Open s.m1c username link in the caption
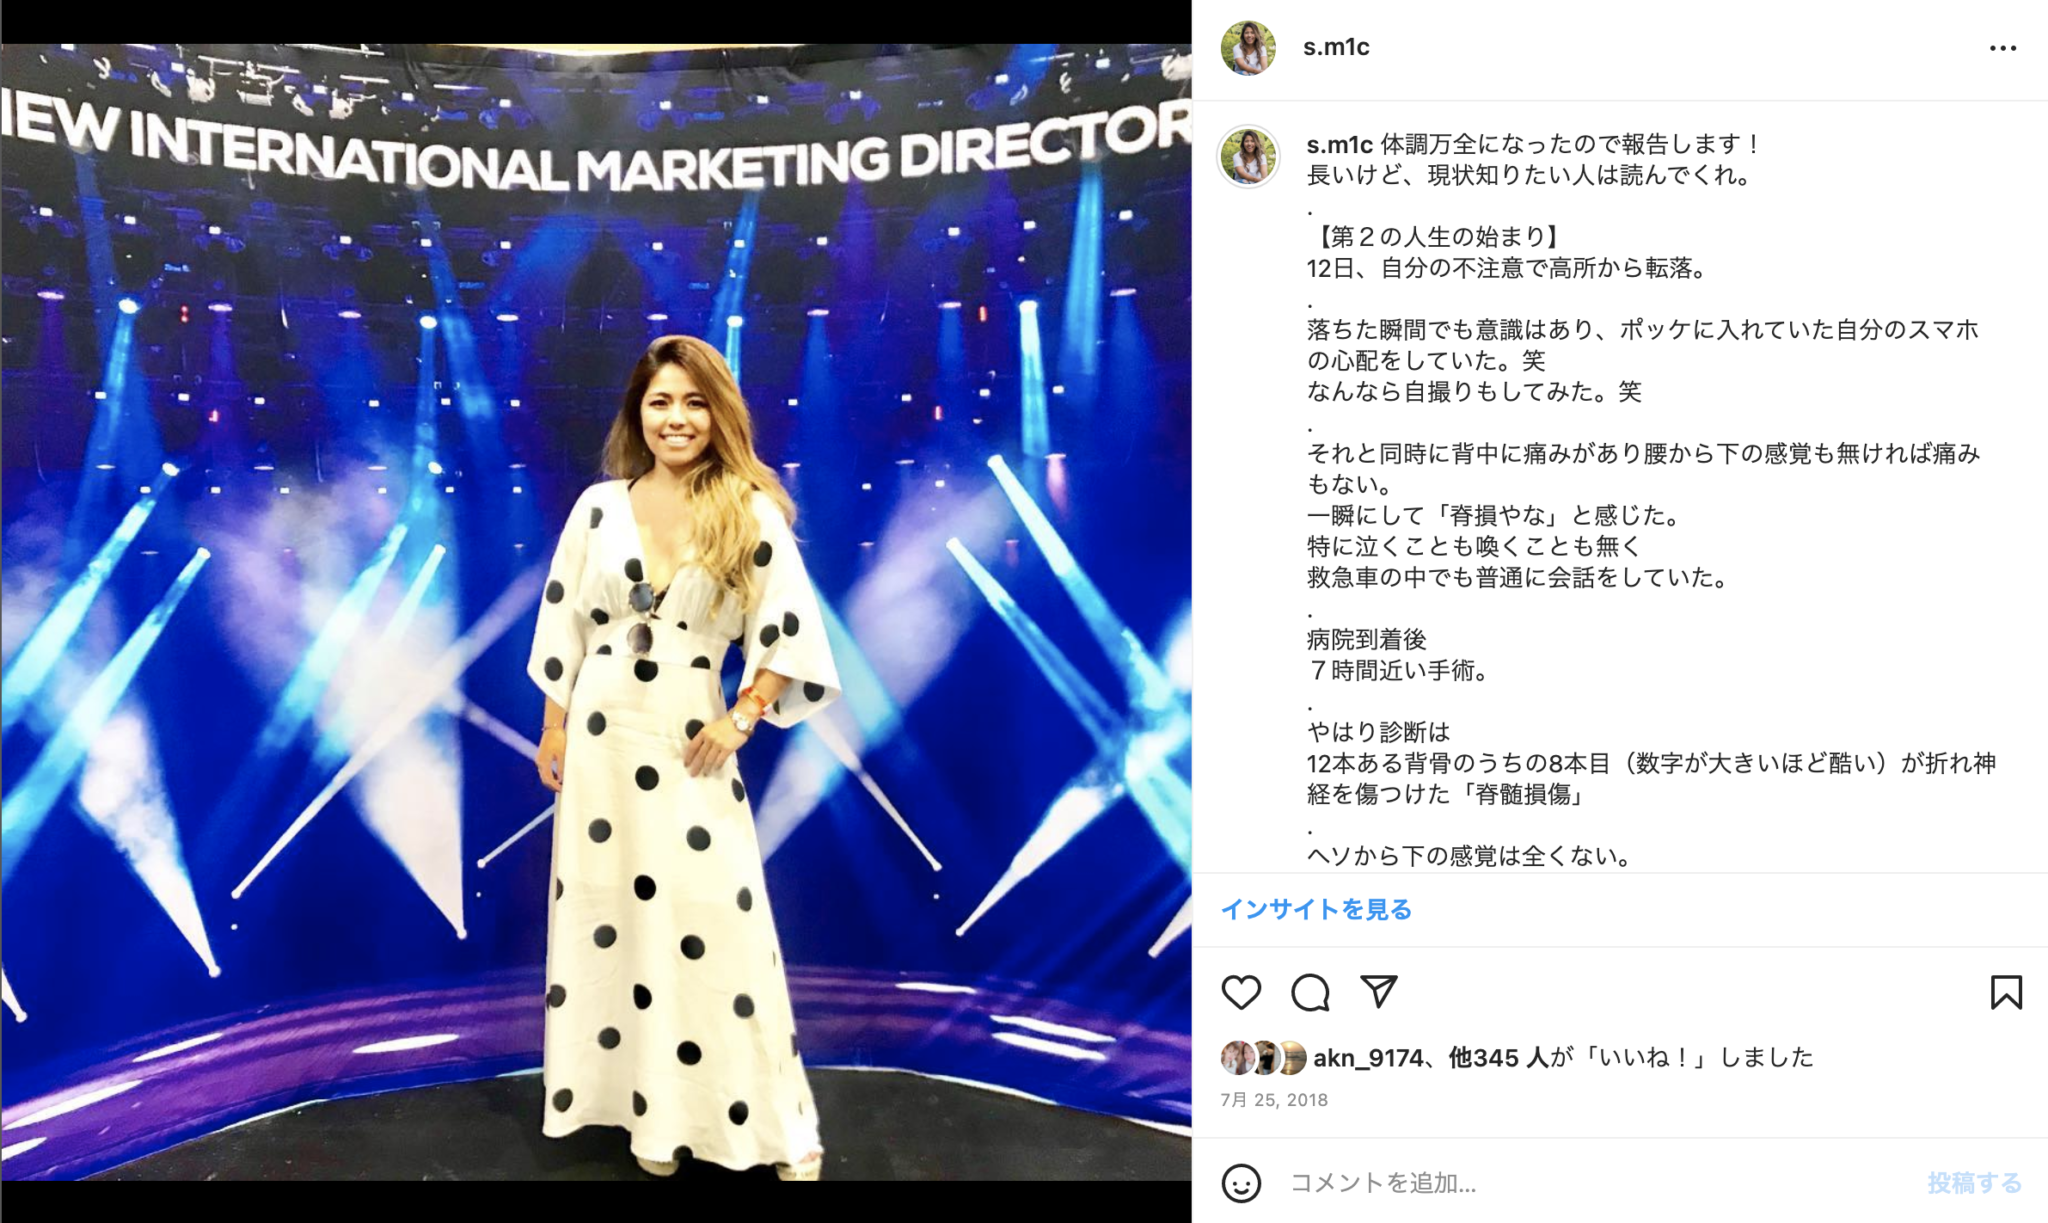 (x=1339, y=144)
